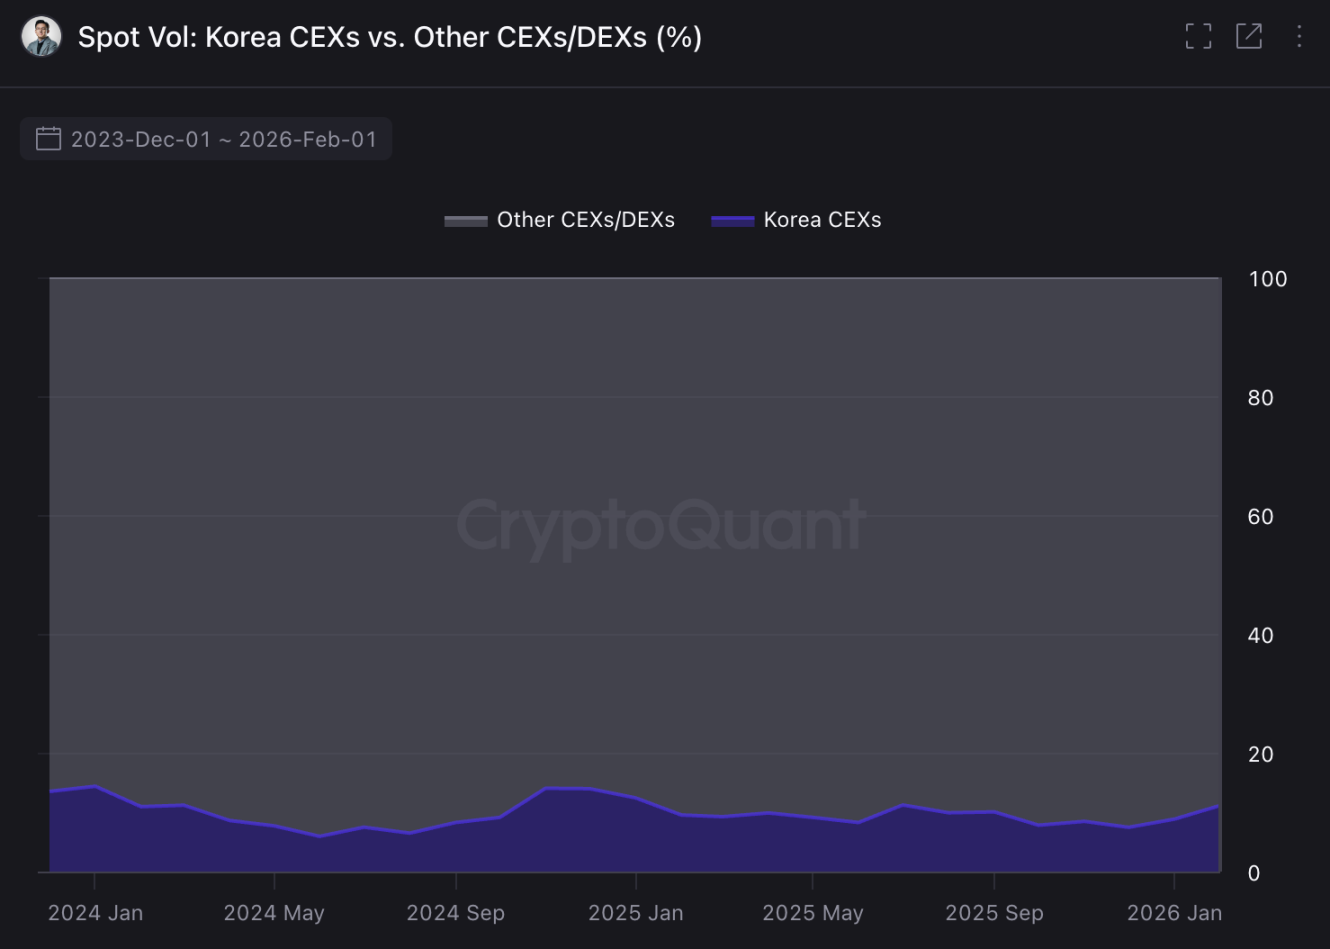Toggle the Korea CEXs legend series

pos(821,220)
